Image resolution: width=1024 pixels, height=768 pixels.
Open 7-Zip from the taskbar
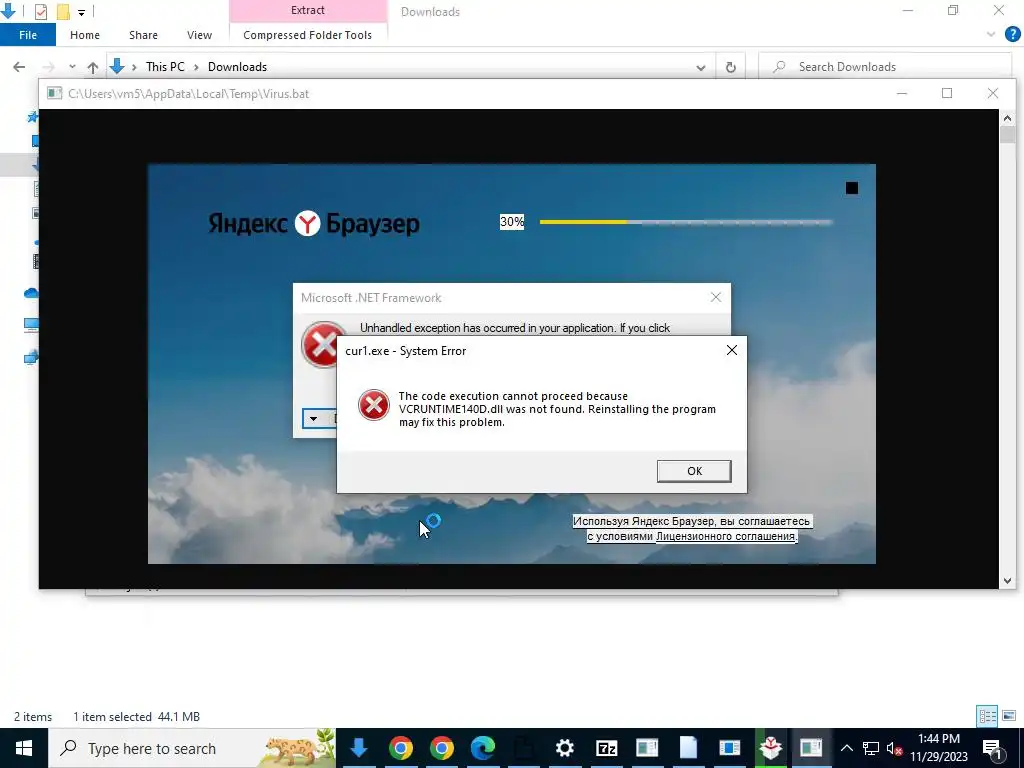(x=606, y=748)
